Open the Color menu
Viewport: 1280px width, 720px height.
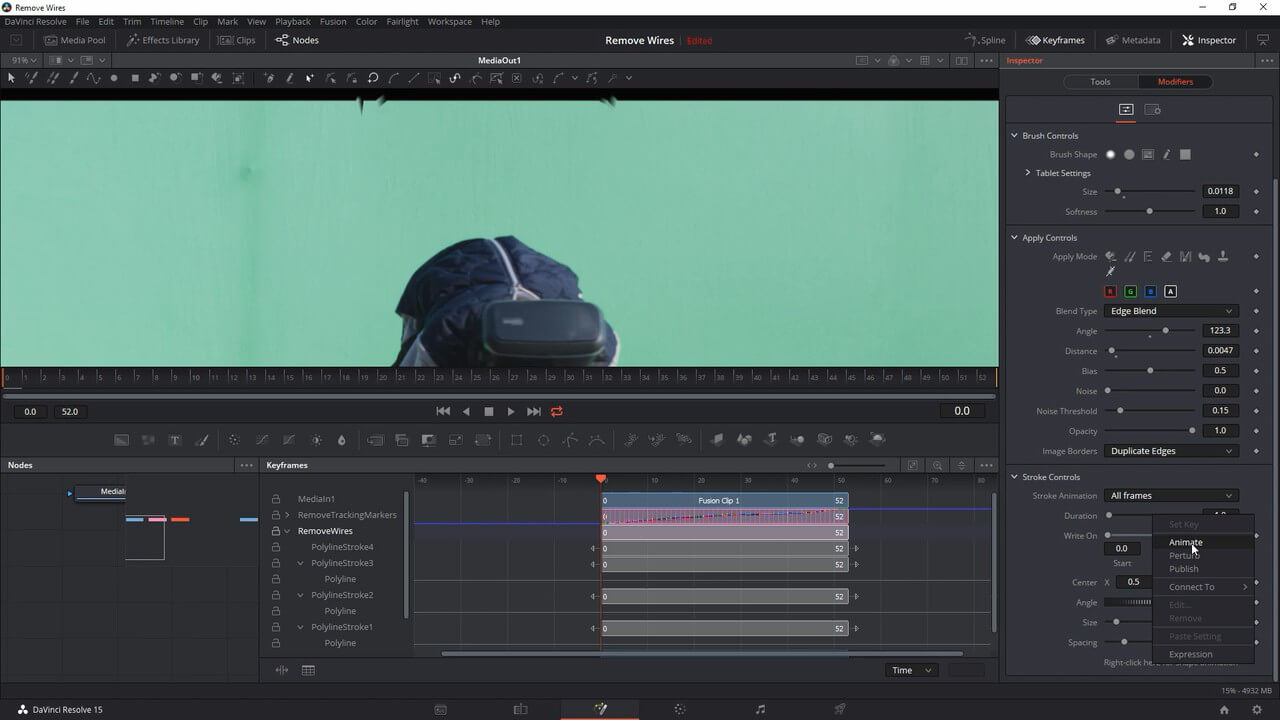(367, 21)
